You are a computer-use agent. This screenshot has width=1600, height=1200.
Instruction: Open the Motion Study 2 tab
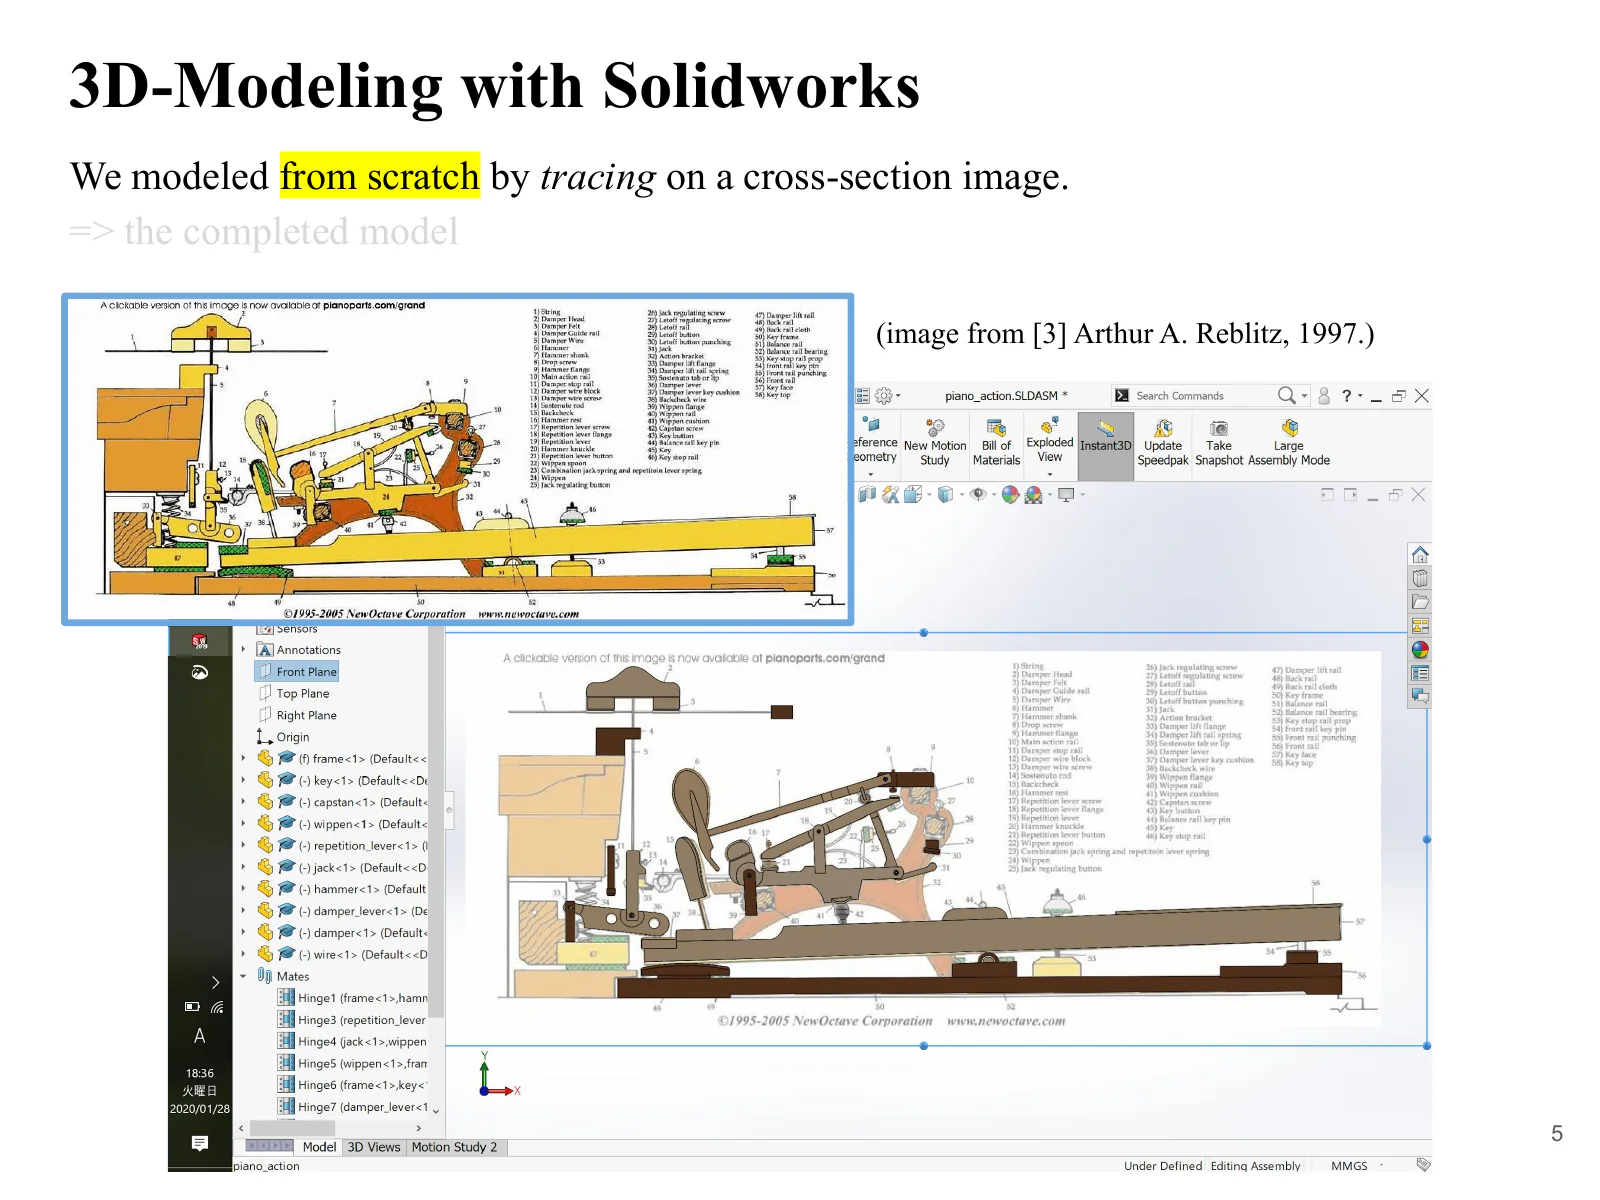[454, 1147]
